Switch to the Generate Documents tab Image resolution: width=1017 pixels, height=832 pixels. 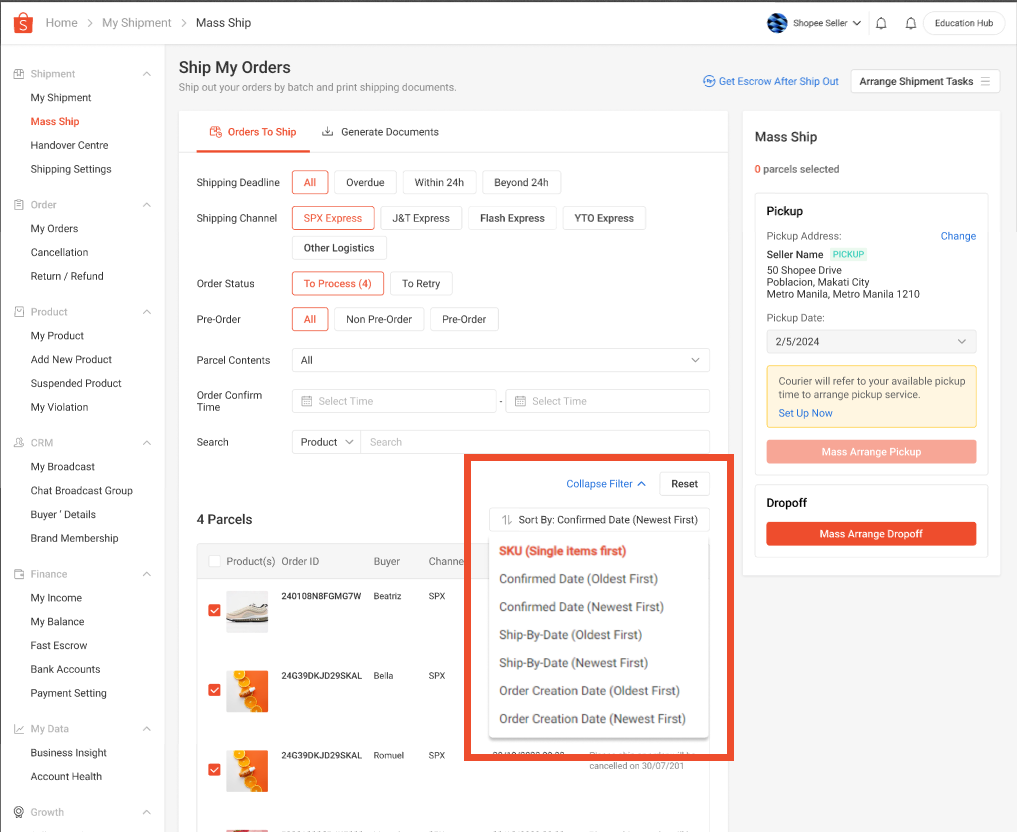click(380, 132)
